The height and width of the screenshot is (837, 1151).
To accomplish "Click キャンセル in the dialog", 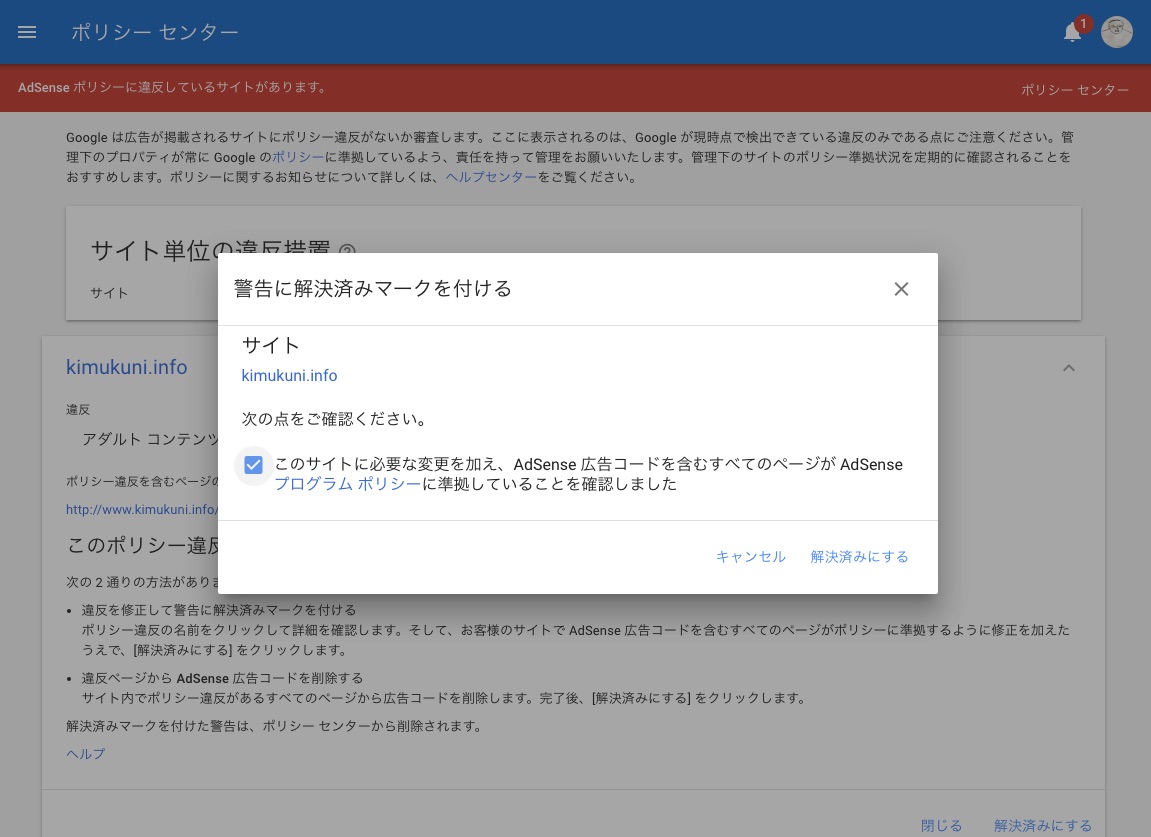I will [750, 557].
